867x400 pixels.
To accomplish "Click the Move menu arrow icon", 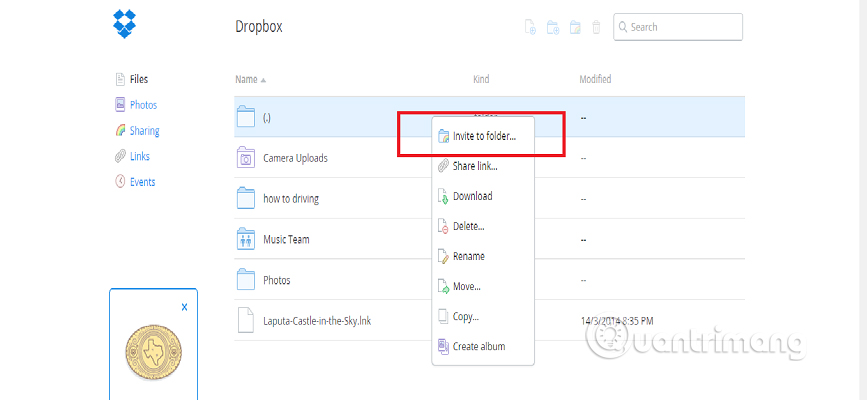I will click(443, 287).
